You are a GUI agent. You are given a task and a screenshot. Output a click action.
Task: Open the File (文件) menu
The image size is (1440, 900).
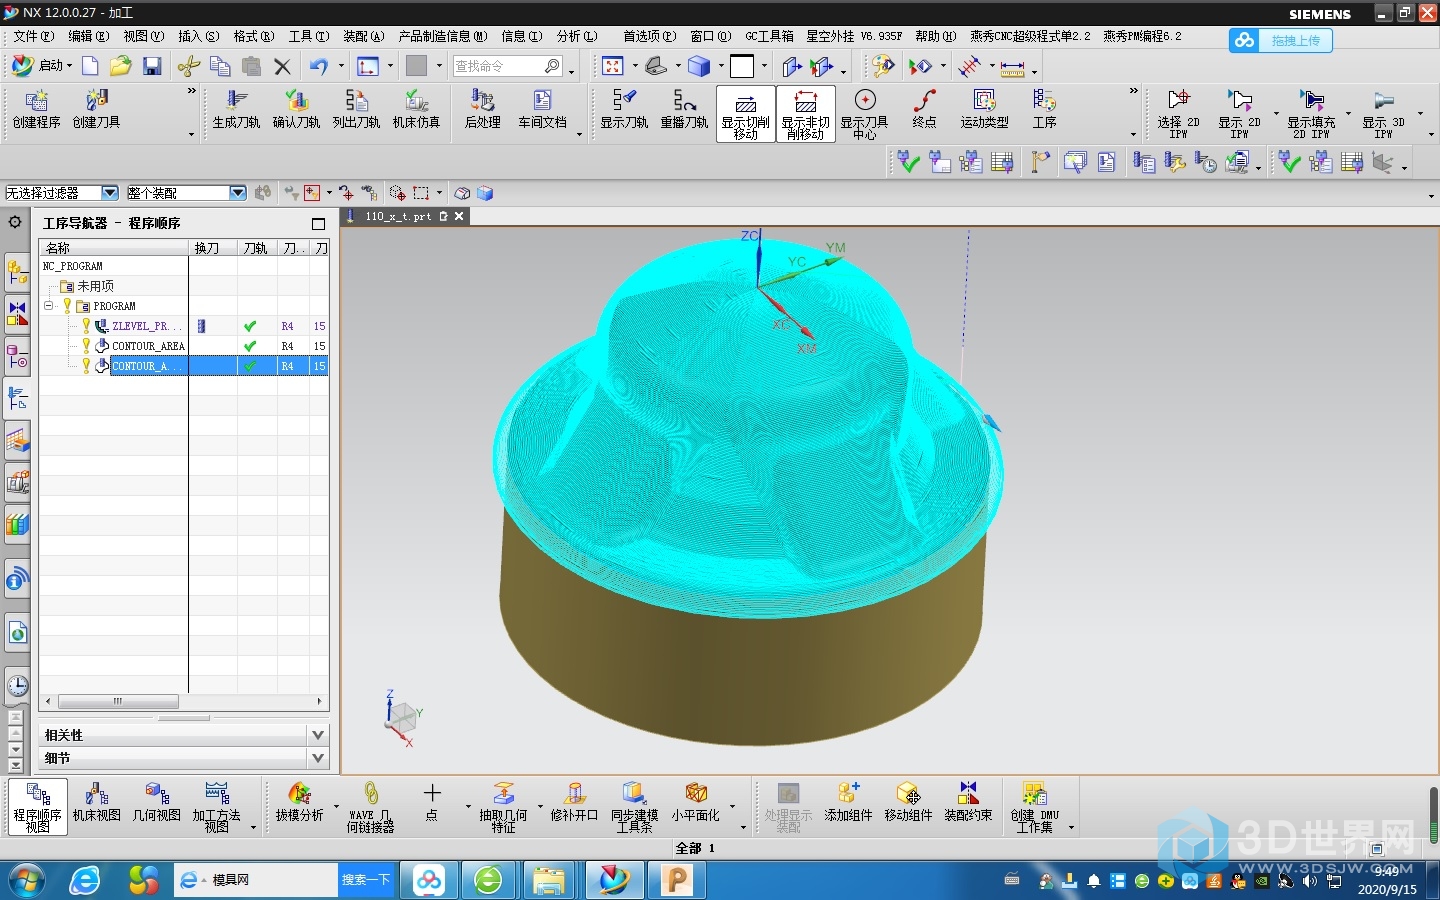(33, 36)
